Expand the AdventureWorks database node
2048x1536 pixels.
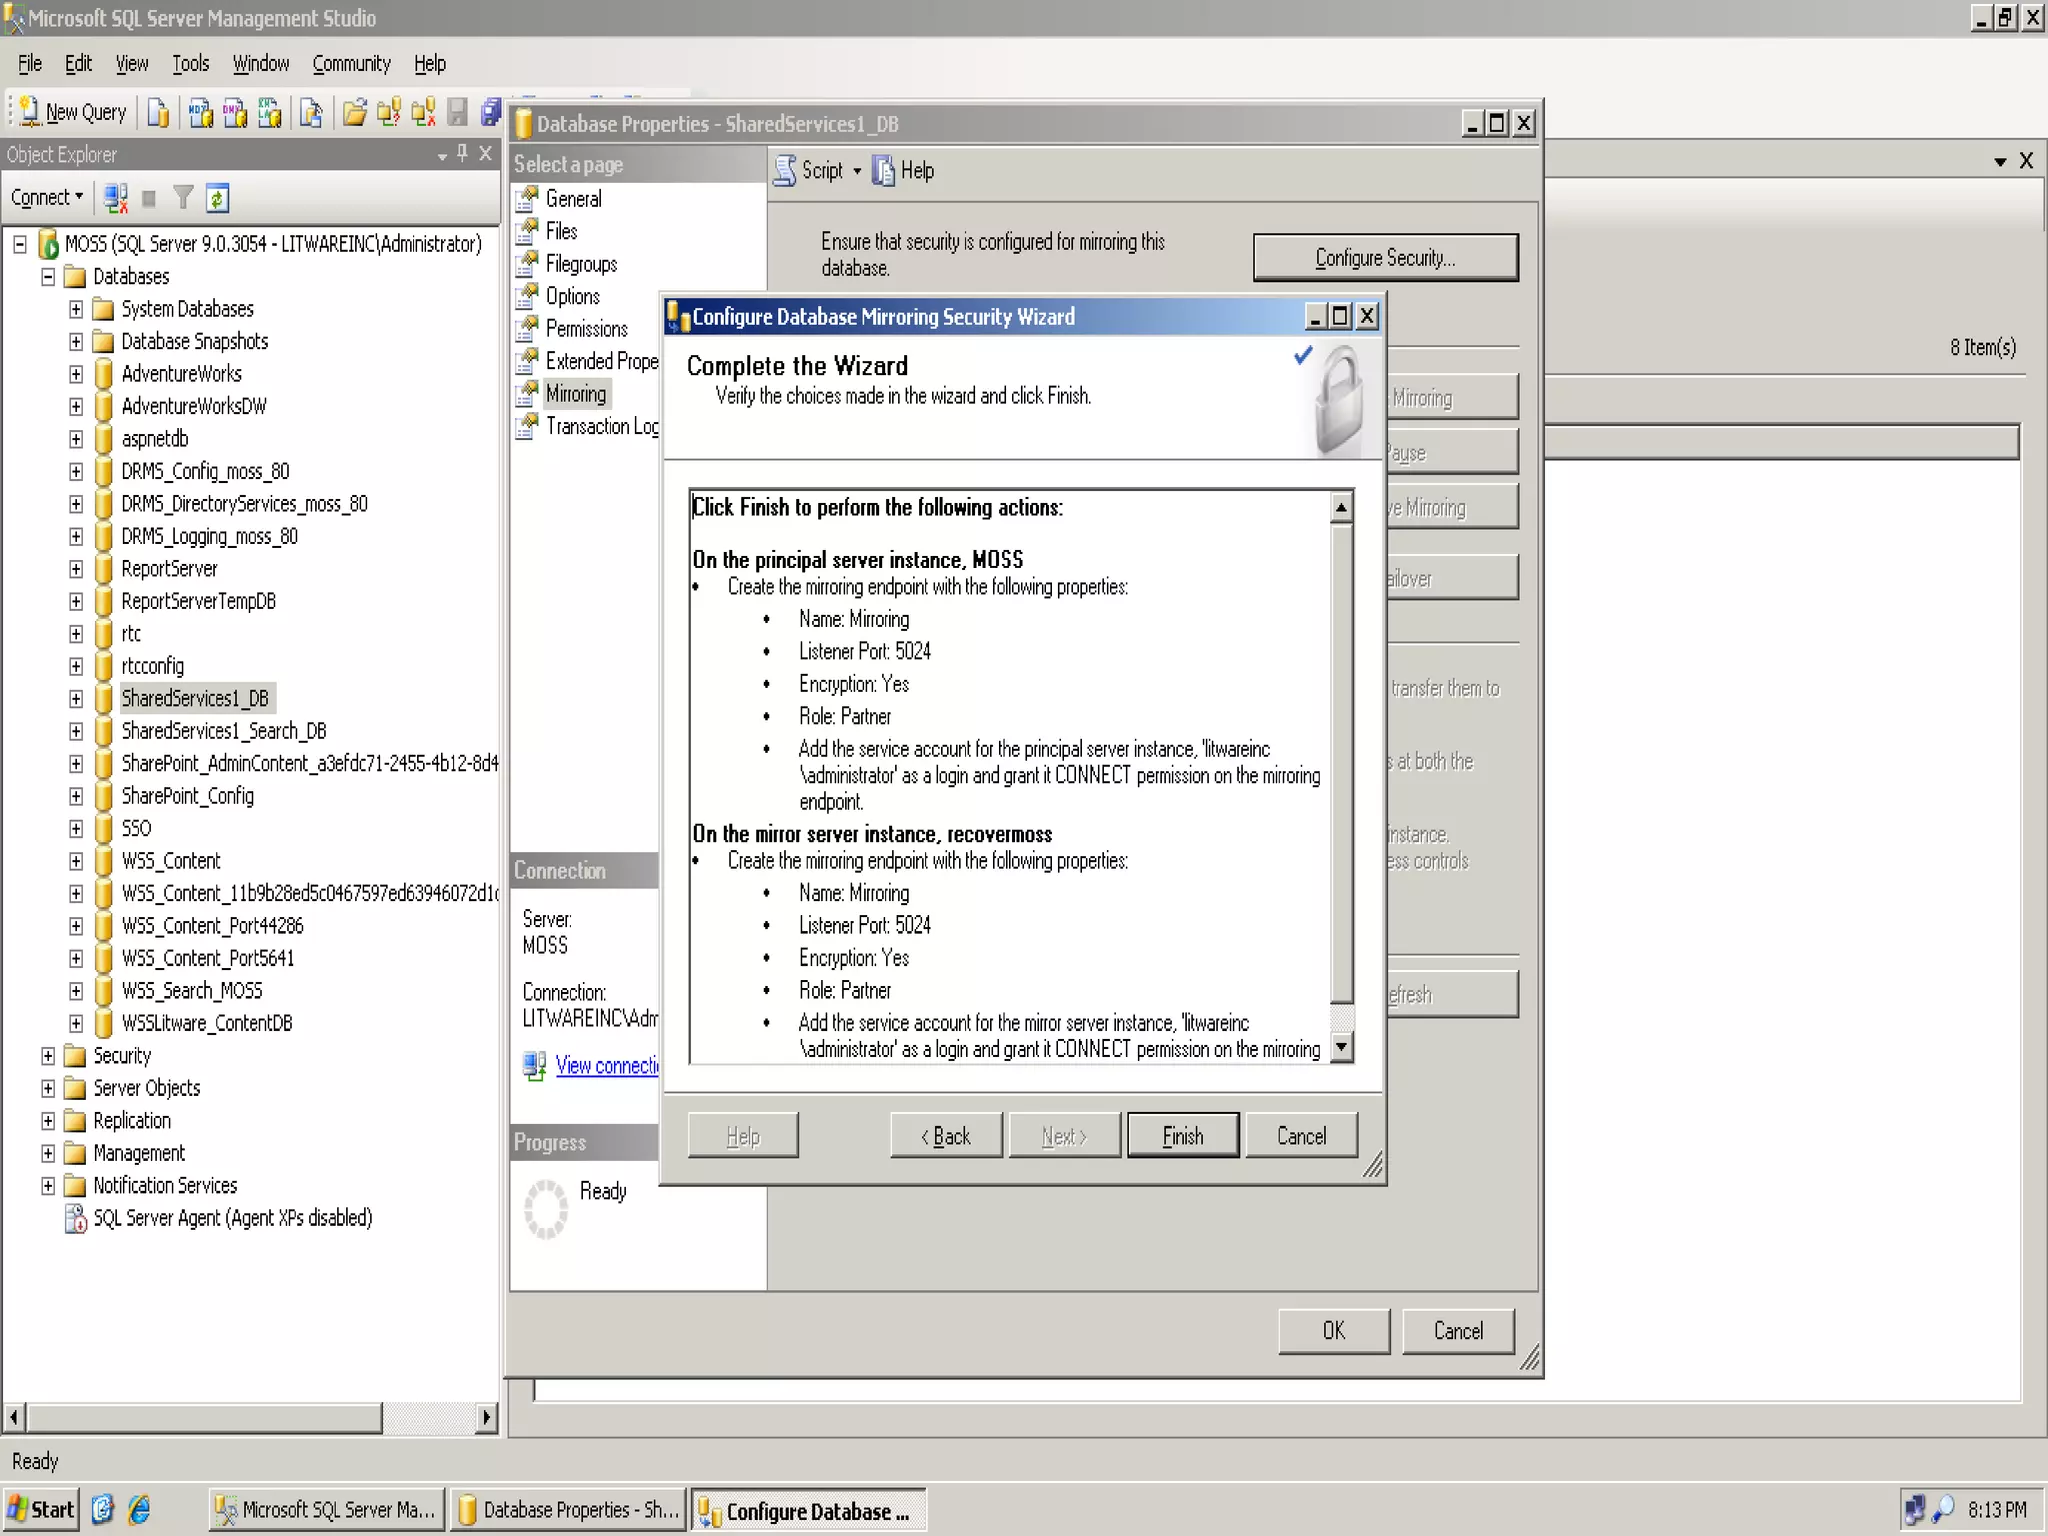click(x=76, y=374)
